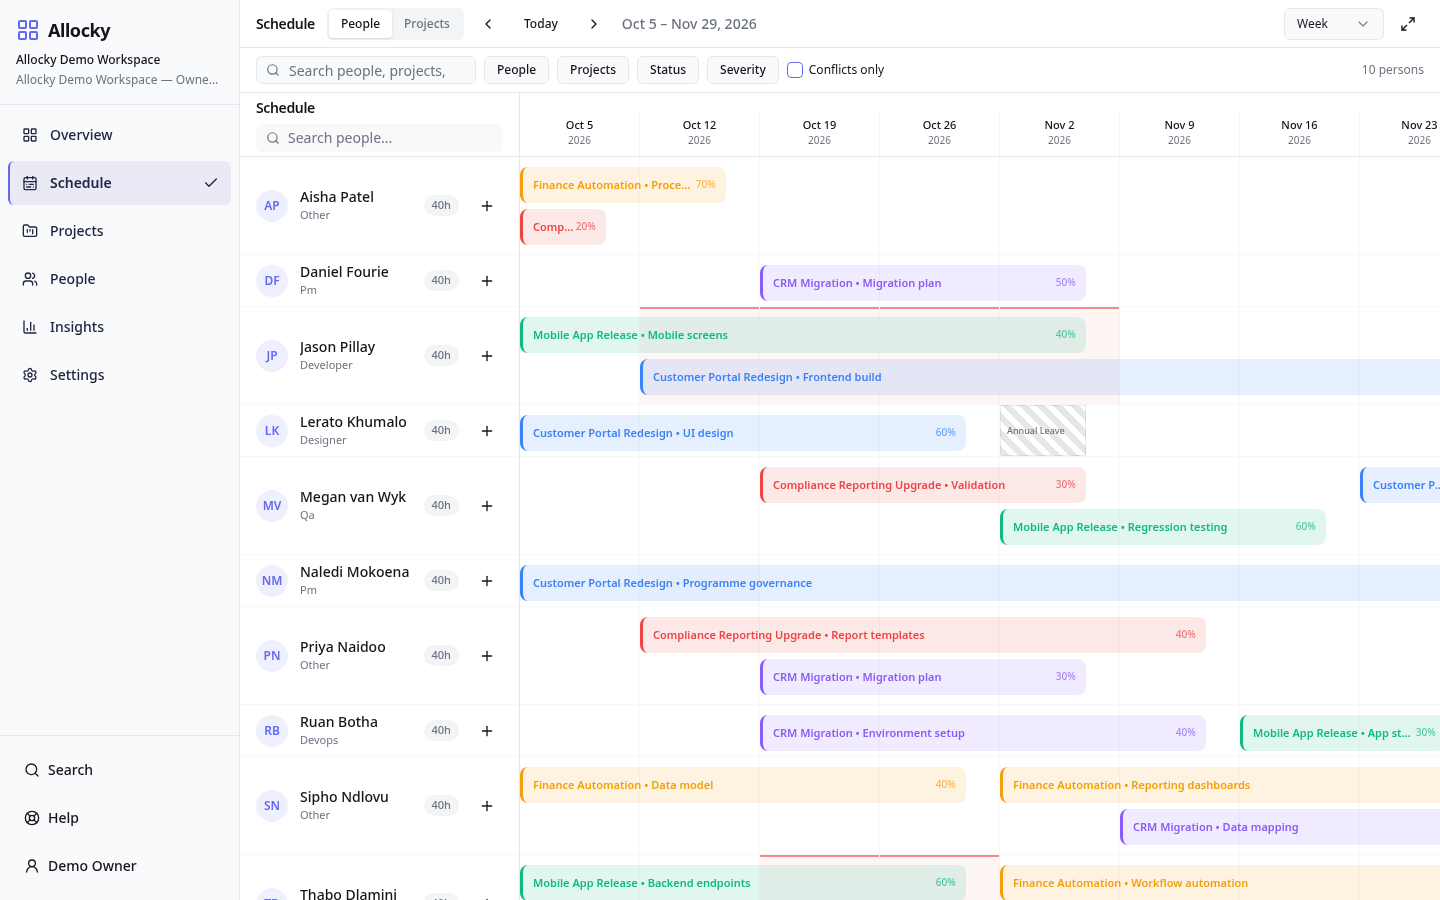Add allocation for Sipho Ndlovu
Viewport: 1440px width, 900px height.
point(487,806)
